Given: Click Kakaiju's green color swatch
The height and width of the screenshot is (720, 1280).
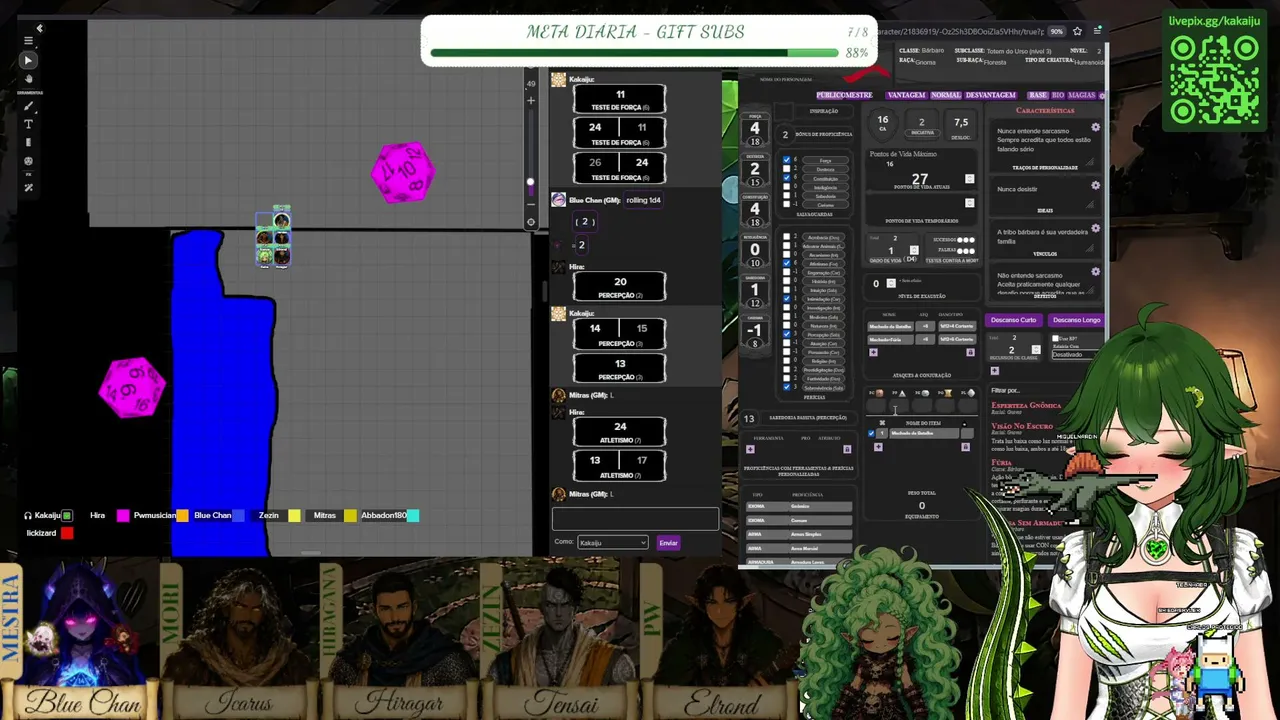Looking at the screenshot, I should pyautogui.click(x=67, y=516).
